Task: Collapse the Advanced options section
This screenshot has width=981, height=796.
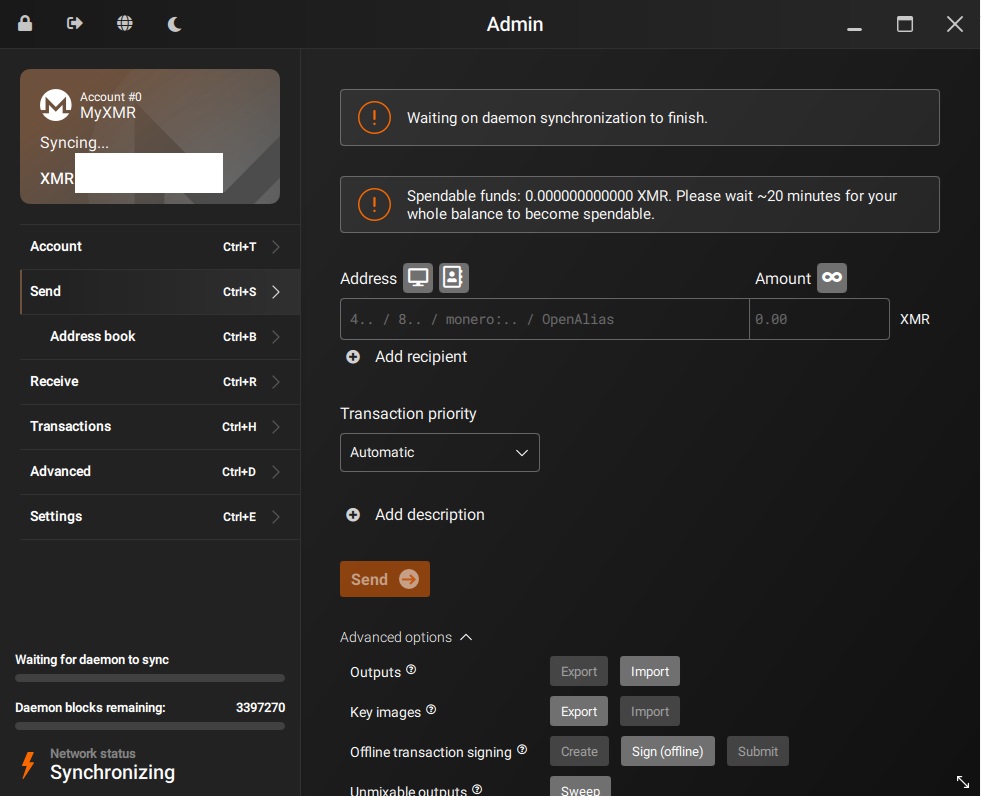Action: [466, 637]
